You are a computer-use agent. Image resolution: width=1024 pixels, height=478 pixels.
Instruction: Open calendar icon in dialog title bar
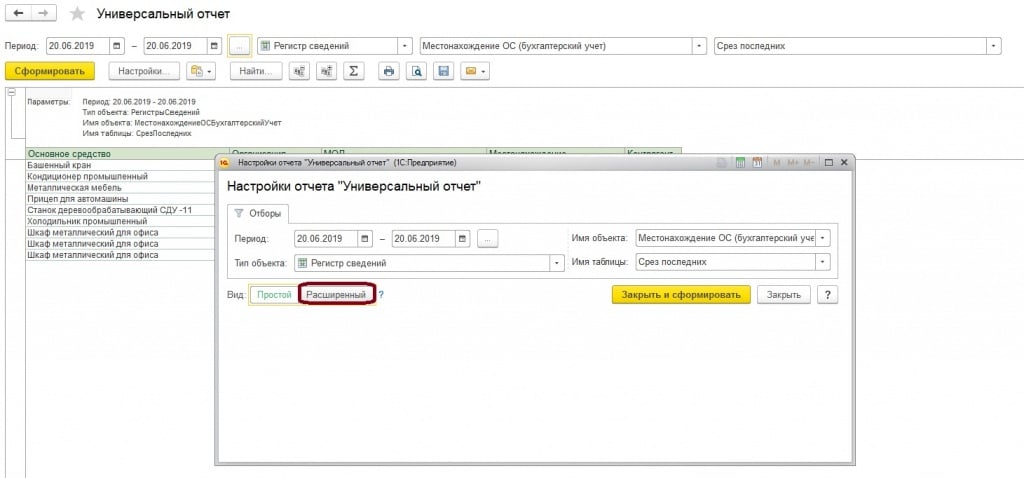(x=758, y=162)
